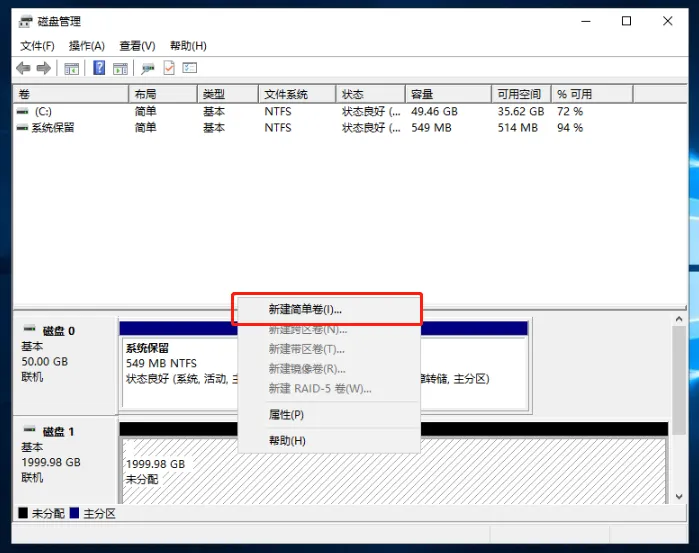Sort by the 卷 column header
Screen dimensions: 699x553
click(71, 94)
